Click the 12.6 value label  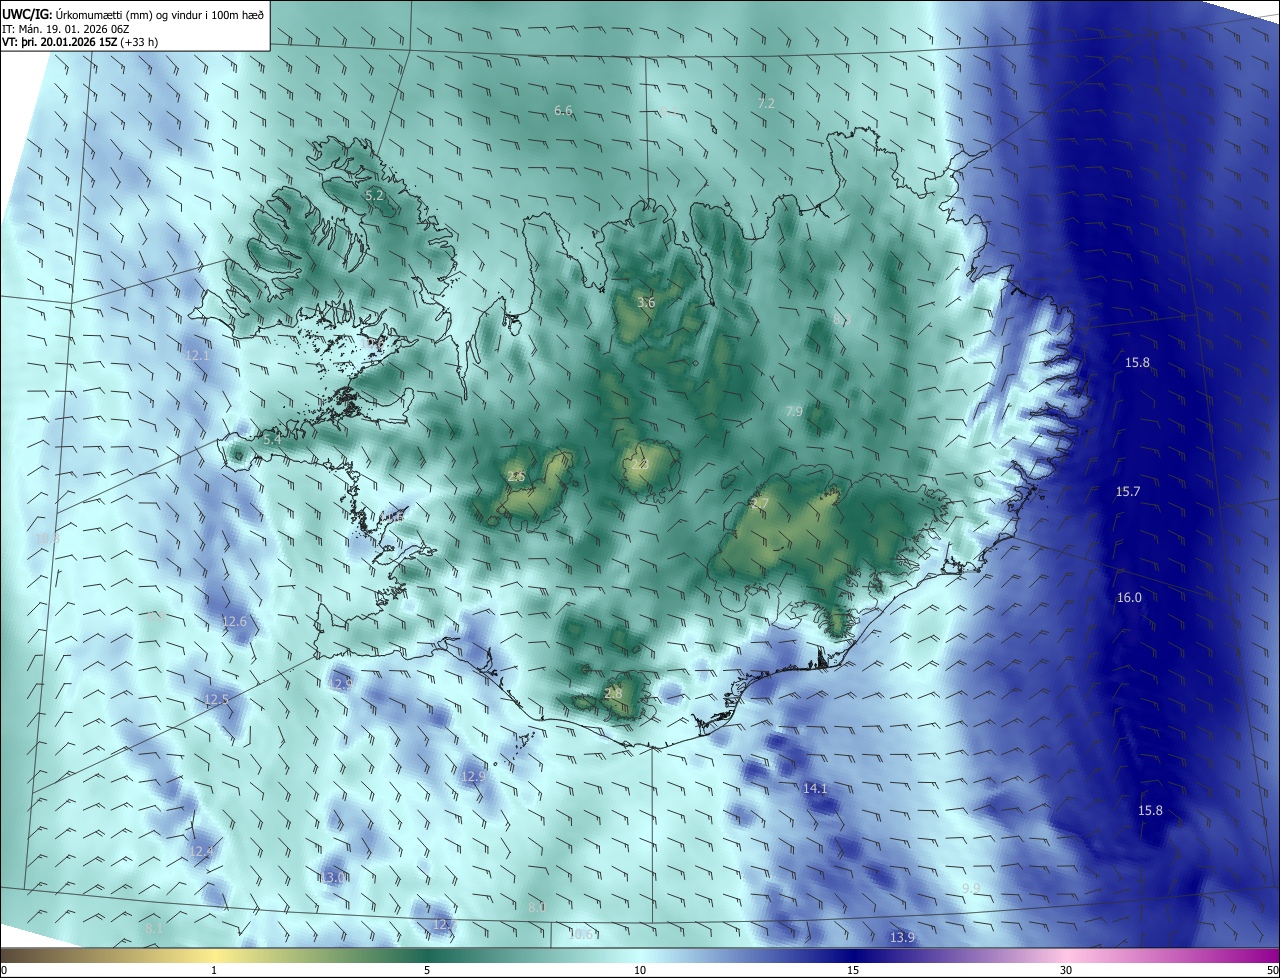pyautogui.click(x=234, y=621)
